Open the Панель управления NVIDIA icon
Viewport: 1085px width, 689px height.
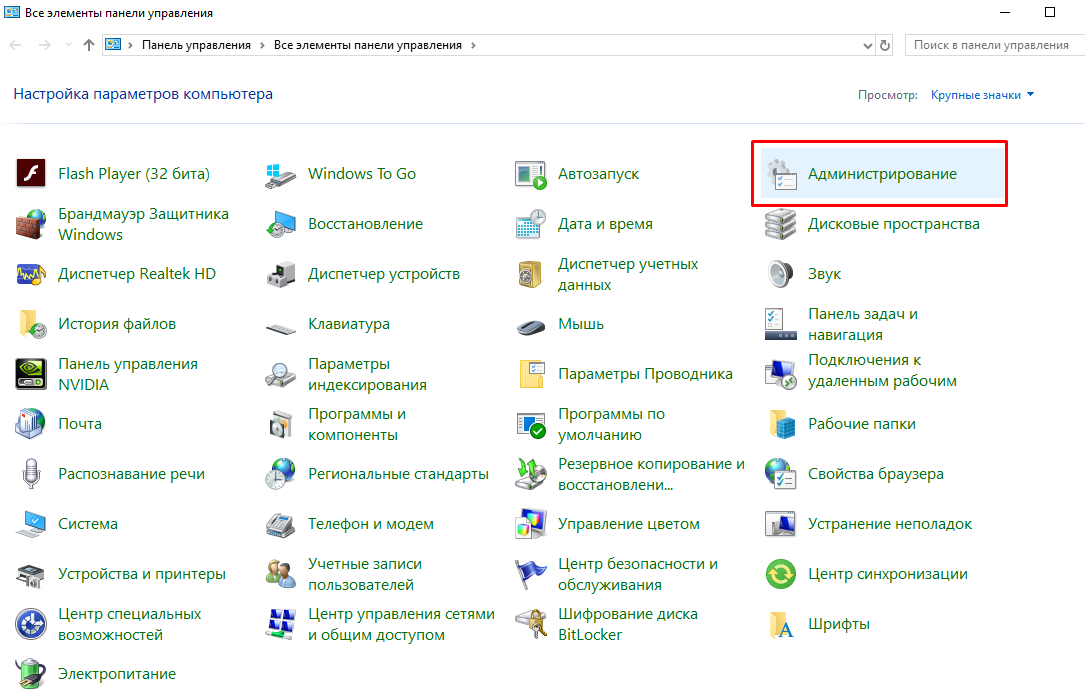pos(31,374)
